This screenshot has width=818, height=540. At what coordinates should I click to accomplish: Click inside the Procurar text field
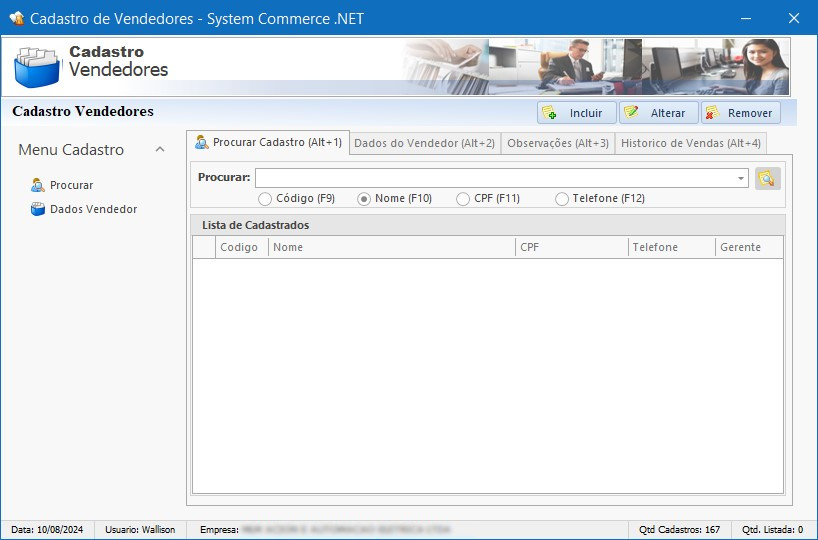495,178
